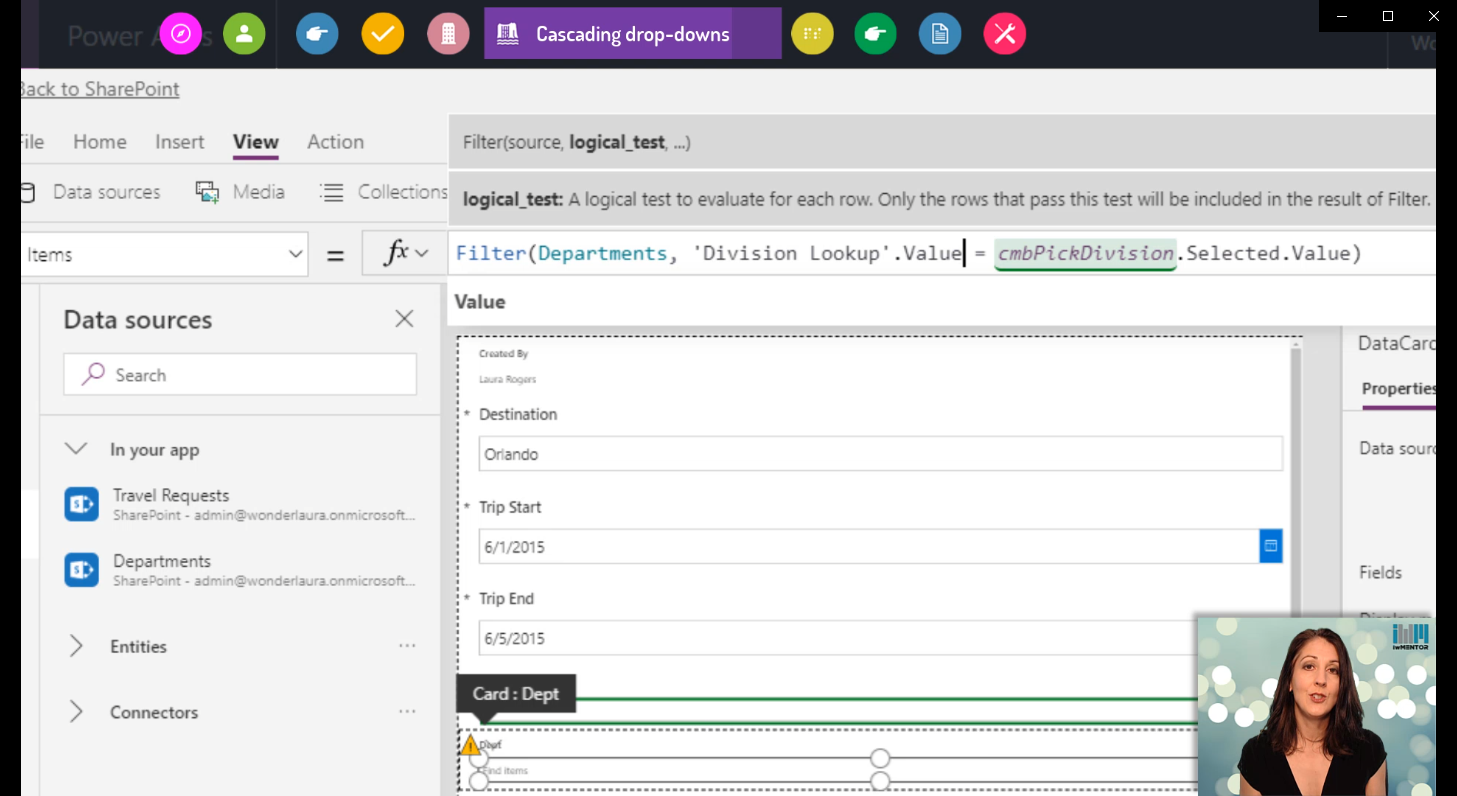Click the Data sources search box
Viewport: 1457px width, 796px height.
click(x=240, y=375)
